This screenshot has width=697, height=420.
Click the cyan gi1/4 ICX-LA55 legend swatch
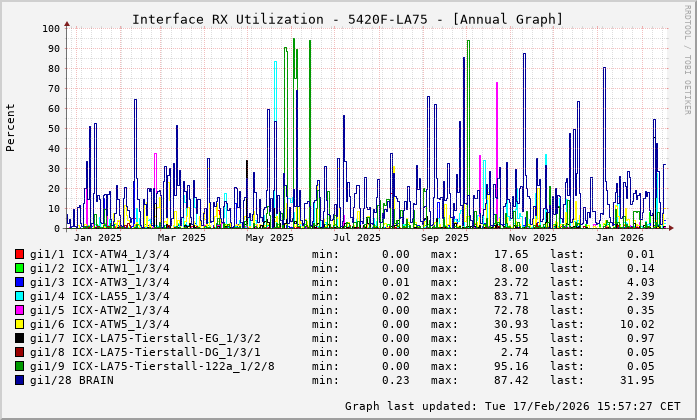(20, 296)
